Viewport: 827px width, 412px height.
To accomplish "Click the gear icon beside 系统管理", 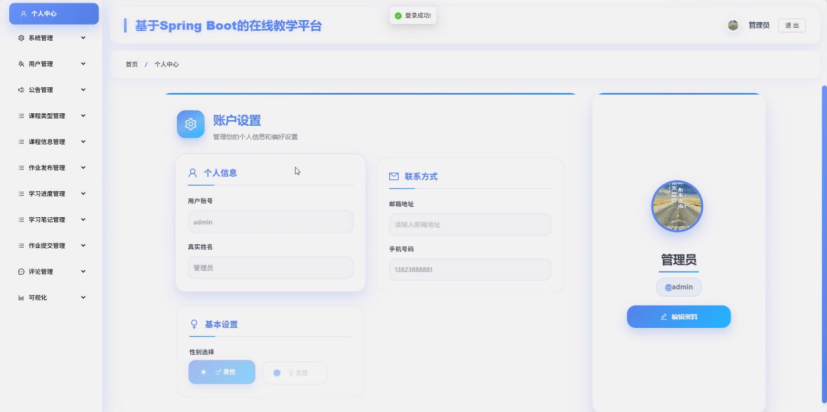I will tap(21, 38).
